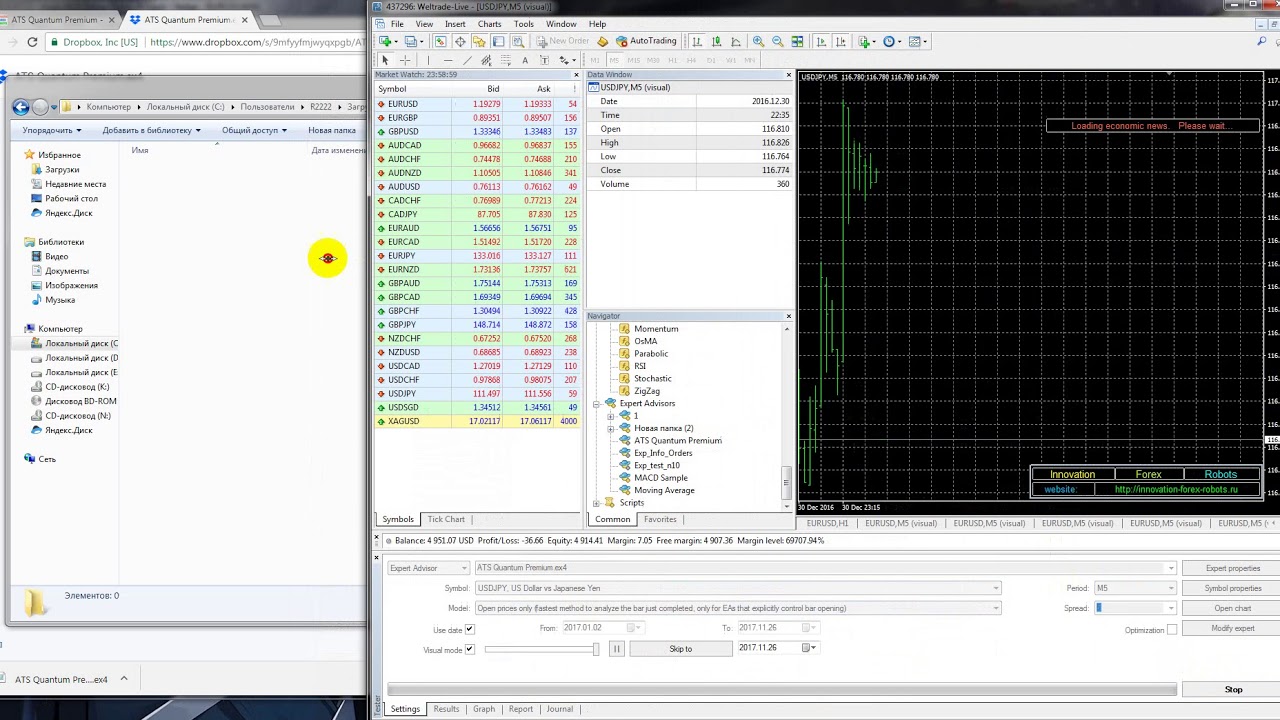1280x720 pixels.
Task: Open the Model dropdown in tester
Action: point(996,608)
